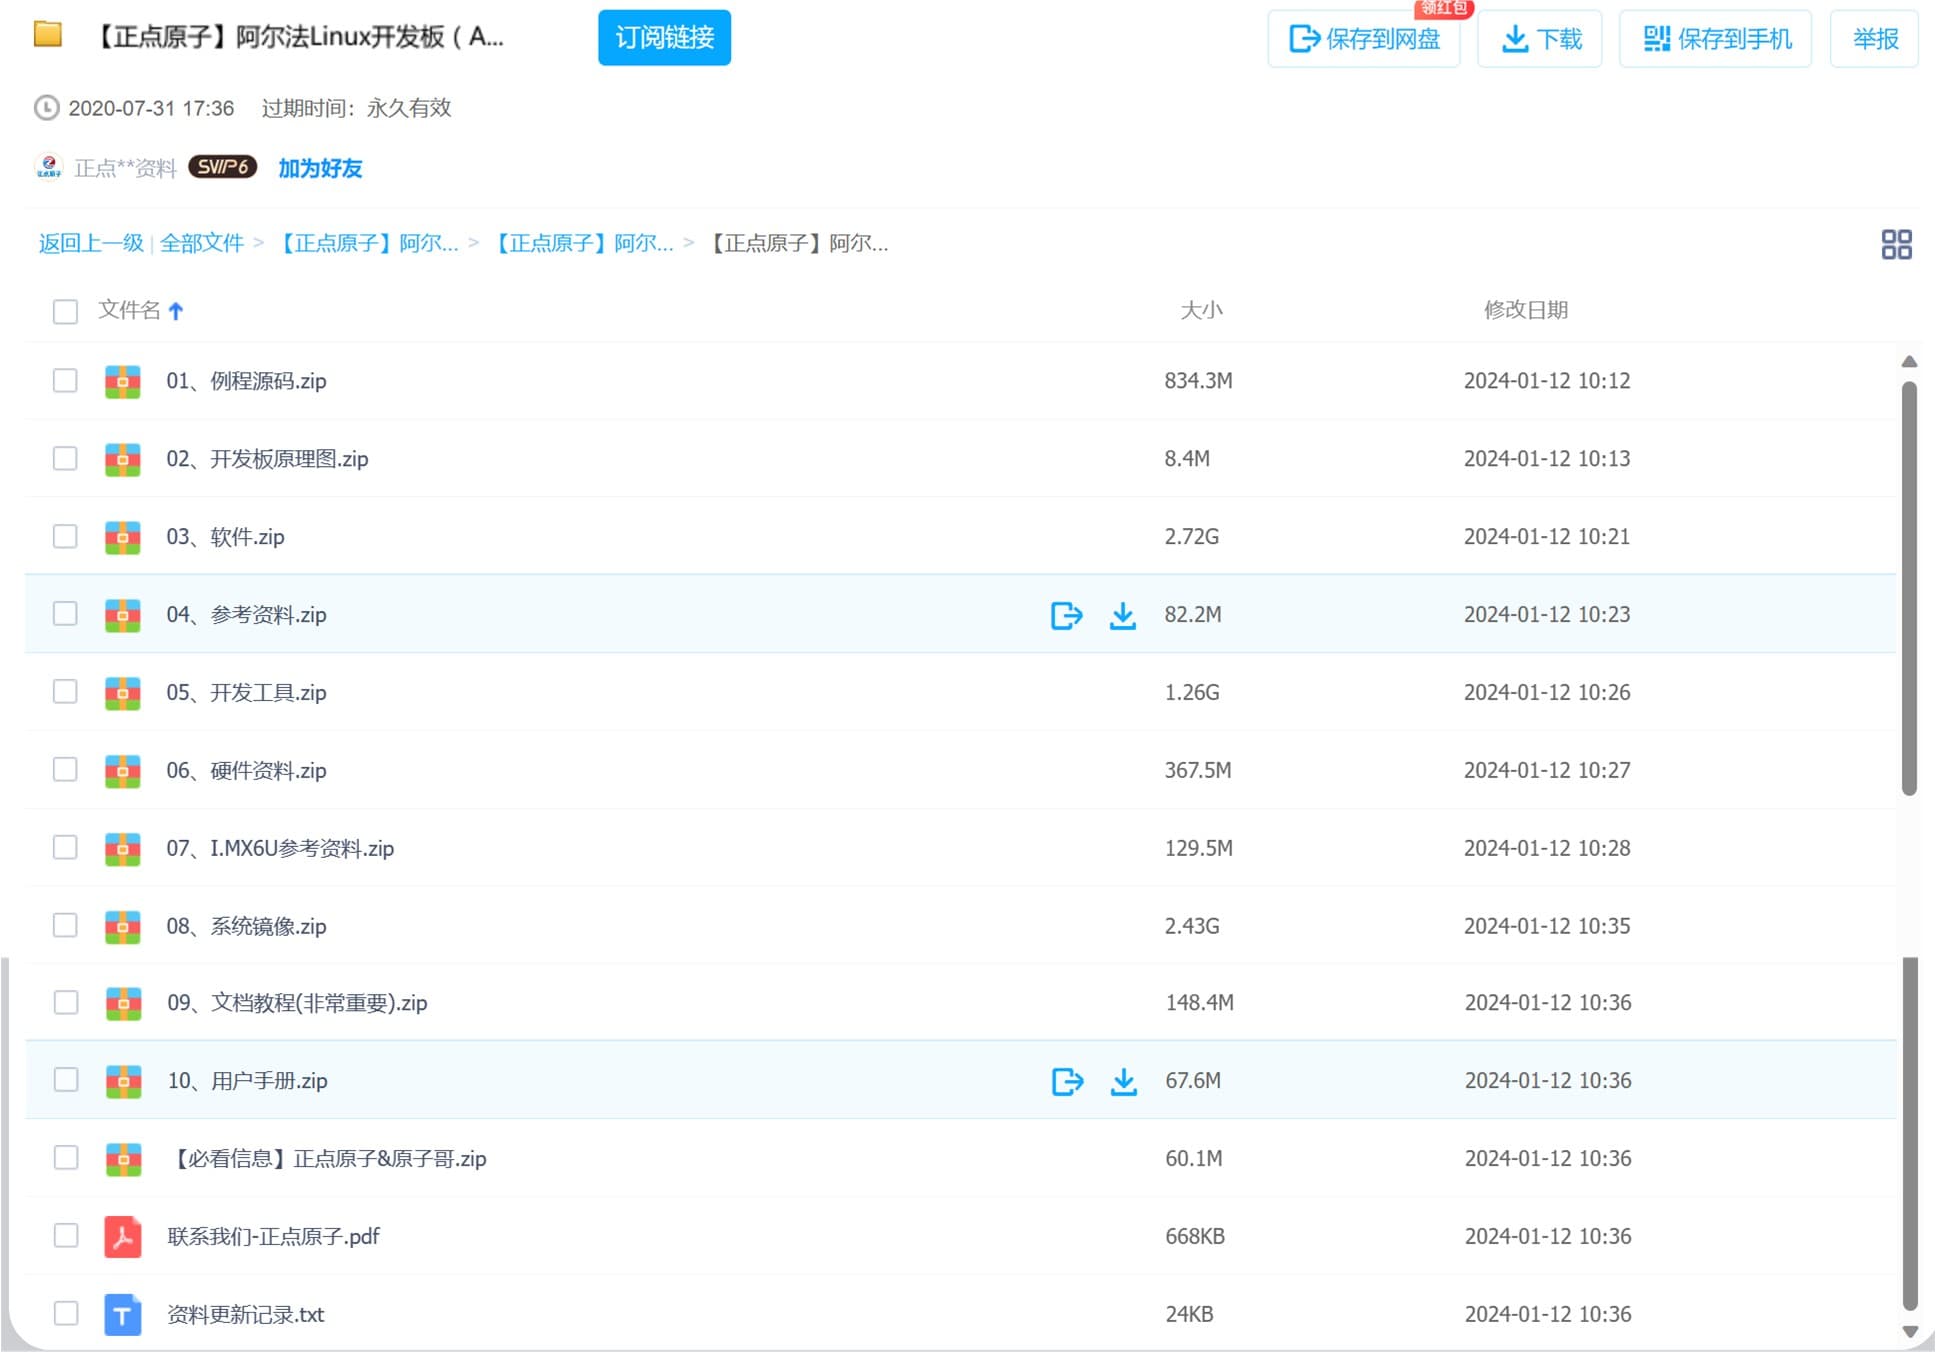Toggle the select-all files checkbox
1936x1352 pixels.
pos(65,311)
